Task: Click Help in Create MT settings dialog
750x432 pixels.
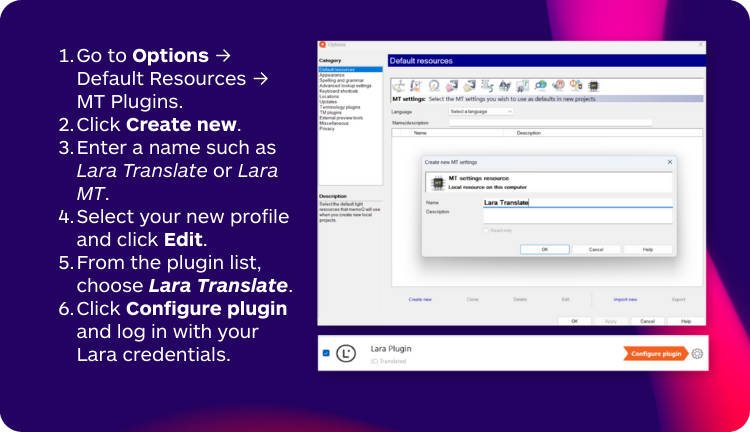Action: [x=648, y=249]
